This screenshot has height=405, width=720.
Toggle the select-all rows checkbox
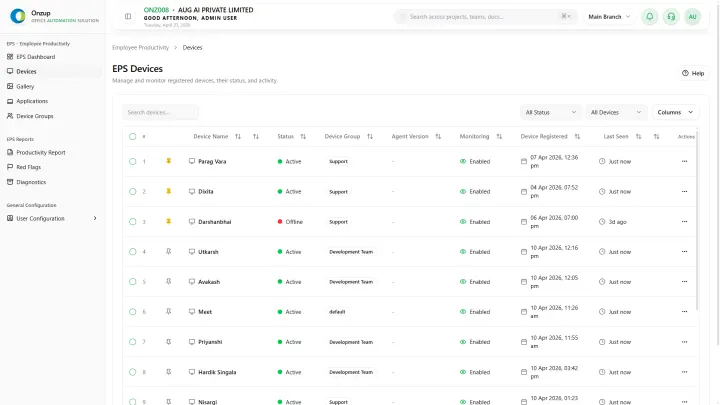pos(133,136)
